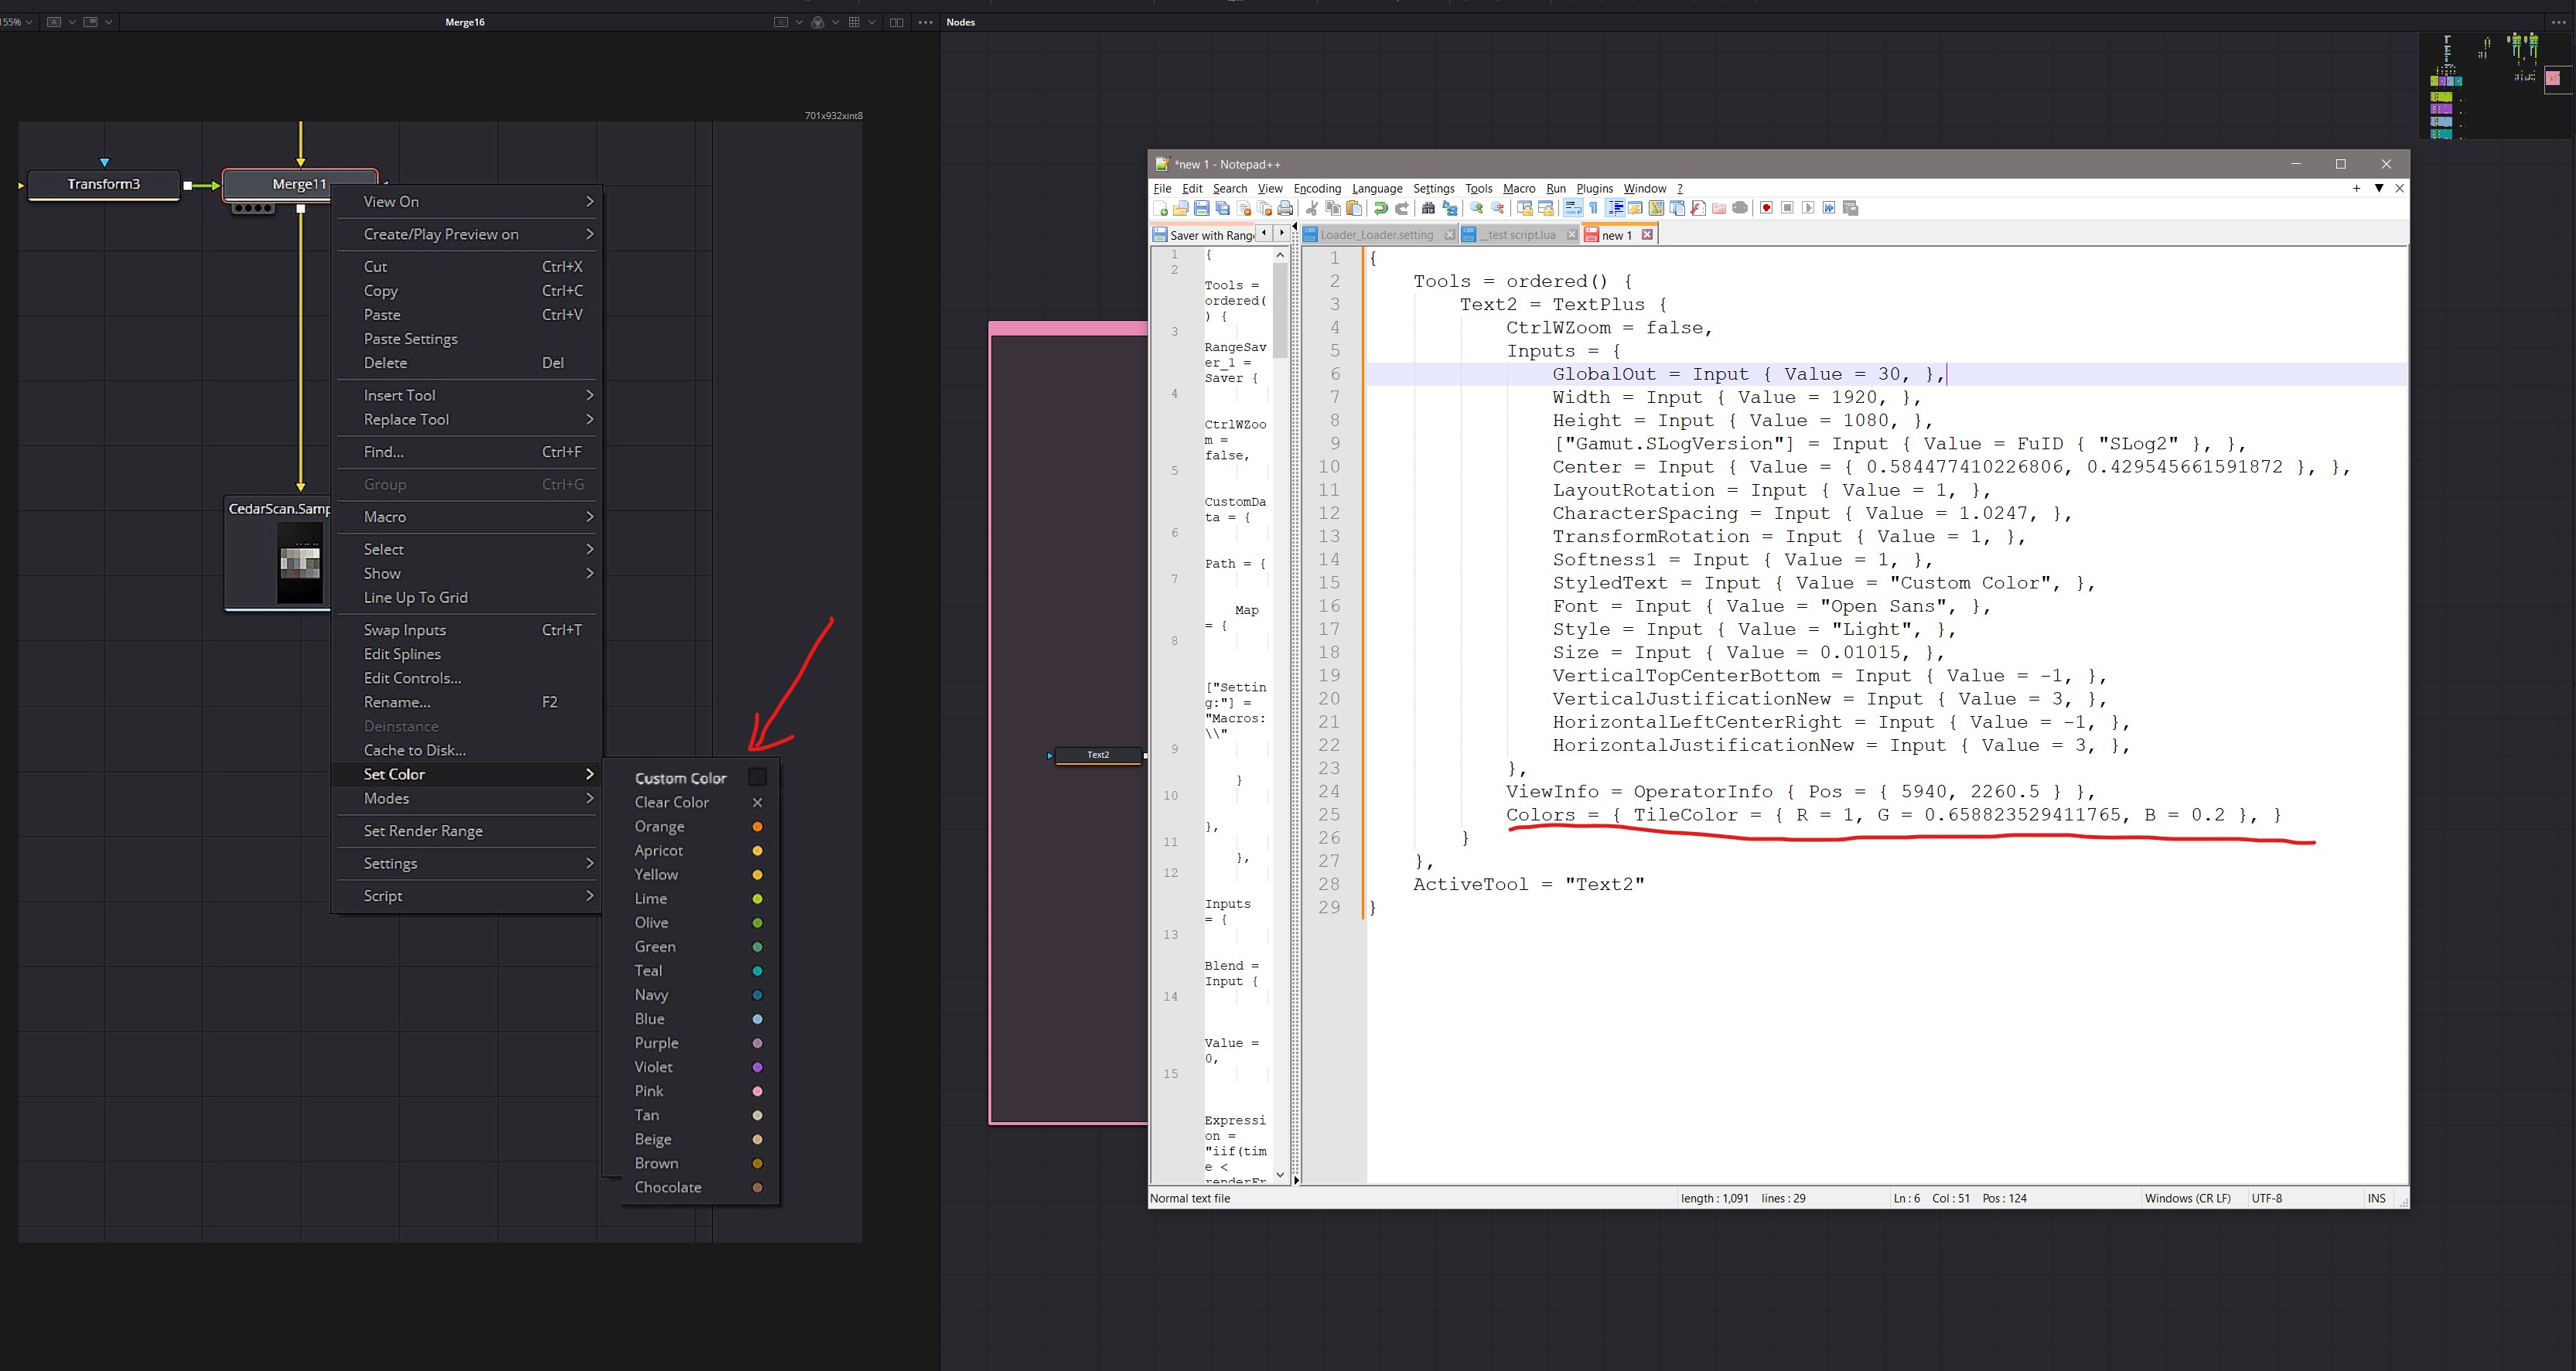
Task: Toggle Word Wrap in Notepad++ toolbar
Action: coord(1573,208)
